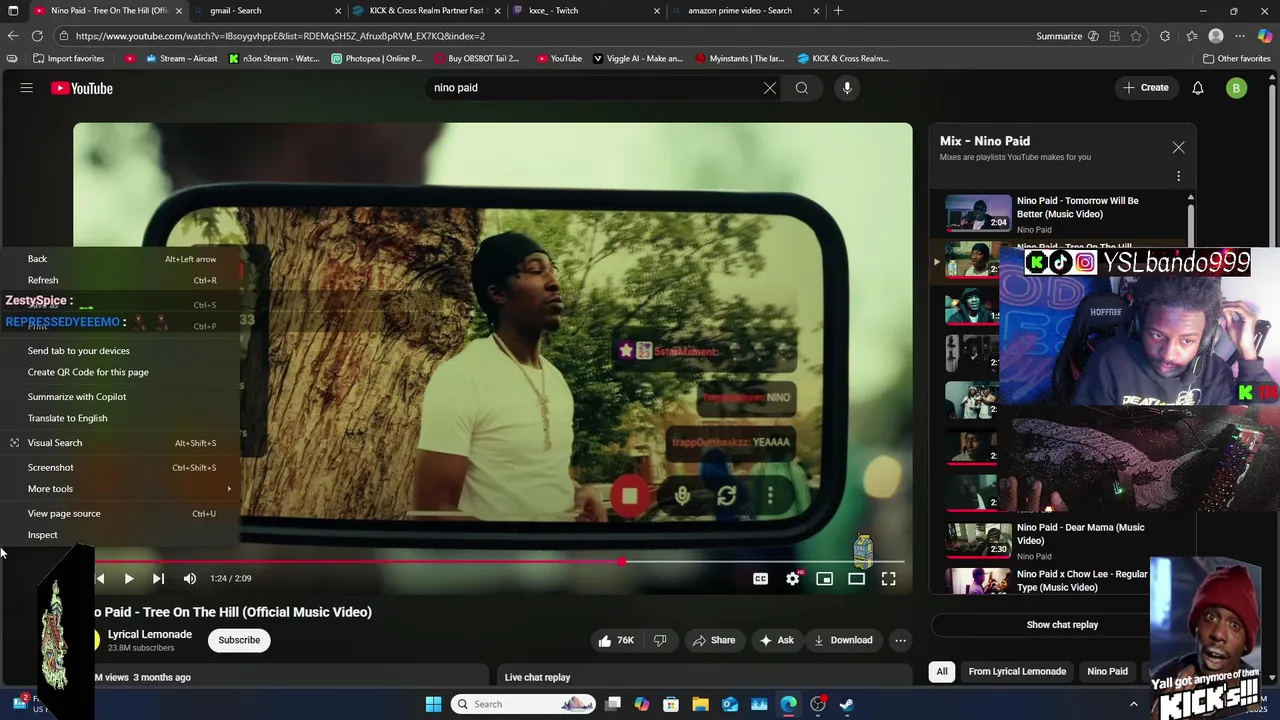Click the Create button on YouTube
Screen dimensions: 1280x720
click(x=1146, y=88)
